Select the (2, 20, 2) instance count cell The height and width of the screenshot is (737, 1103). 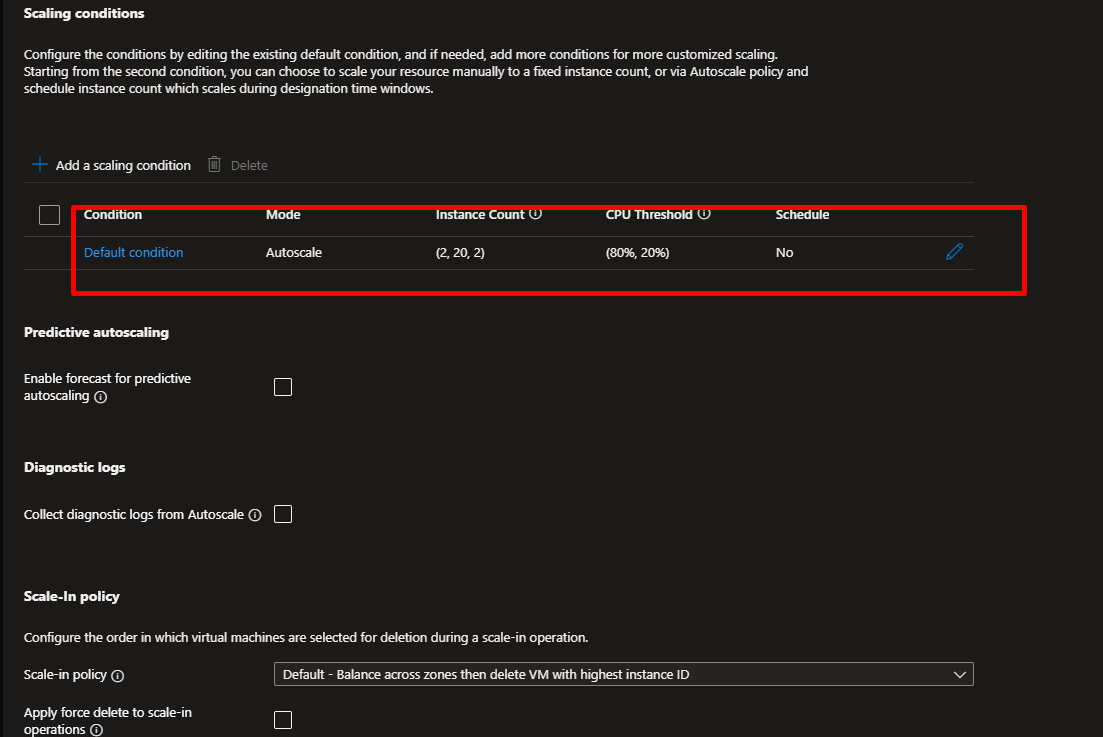460,253
